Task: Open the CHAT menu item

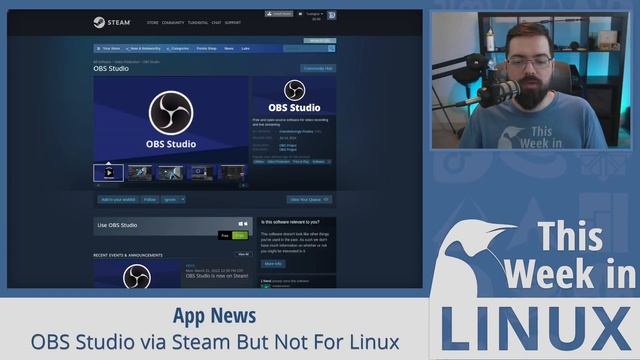Action: 216,23
